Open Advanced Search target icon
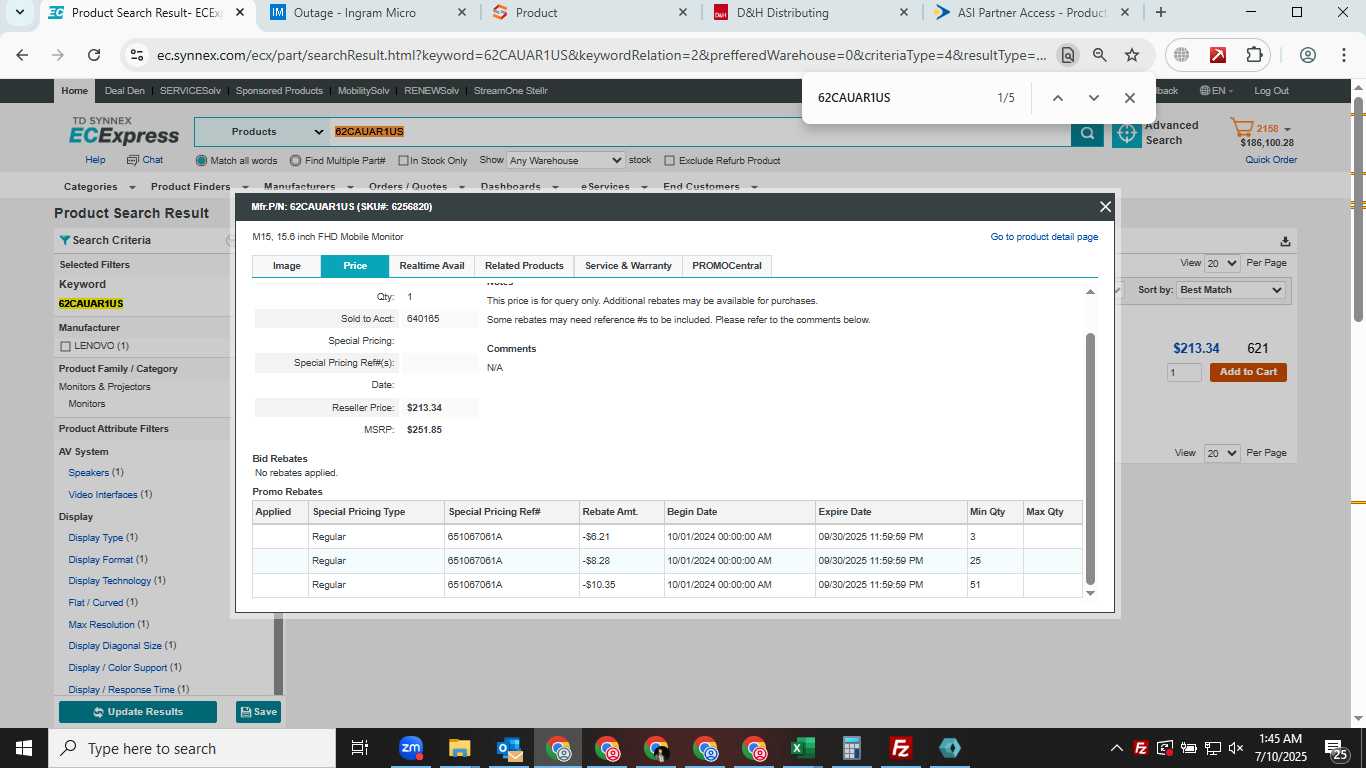Screen dimensions: 1366x768 (x=1127, y=133)
